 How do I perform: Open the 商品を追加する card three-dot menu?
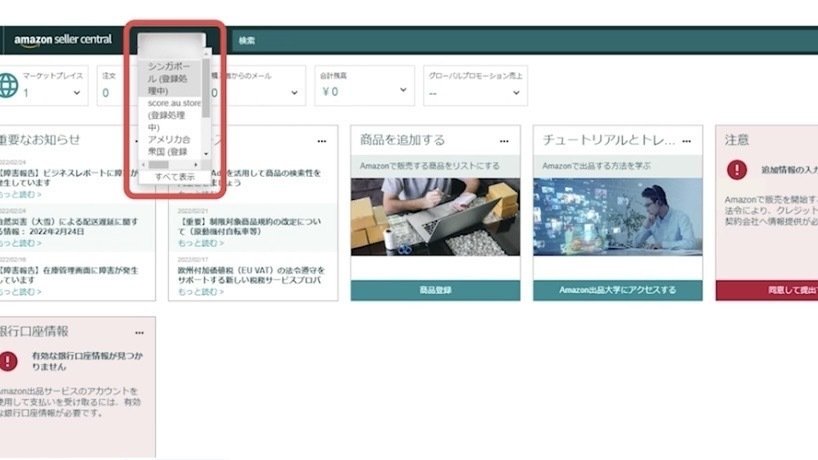click(504, 141)
